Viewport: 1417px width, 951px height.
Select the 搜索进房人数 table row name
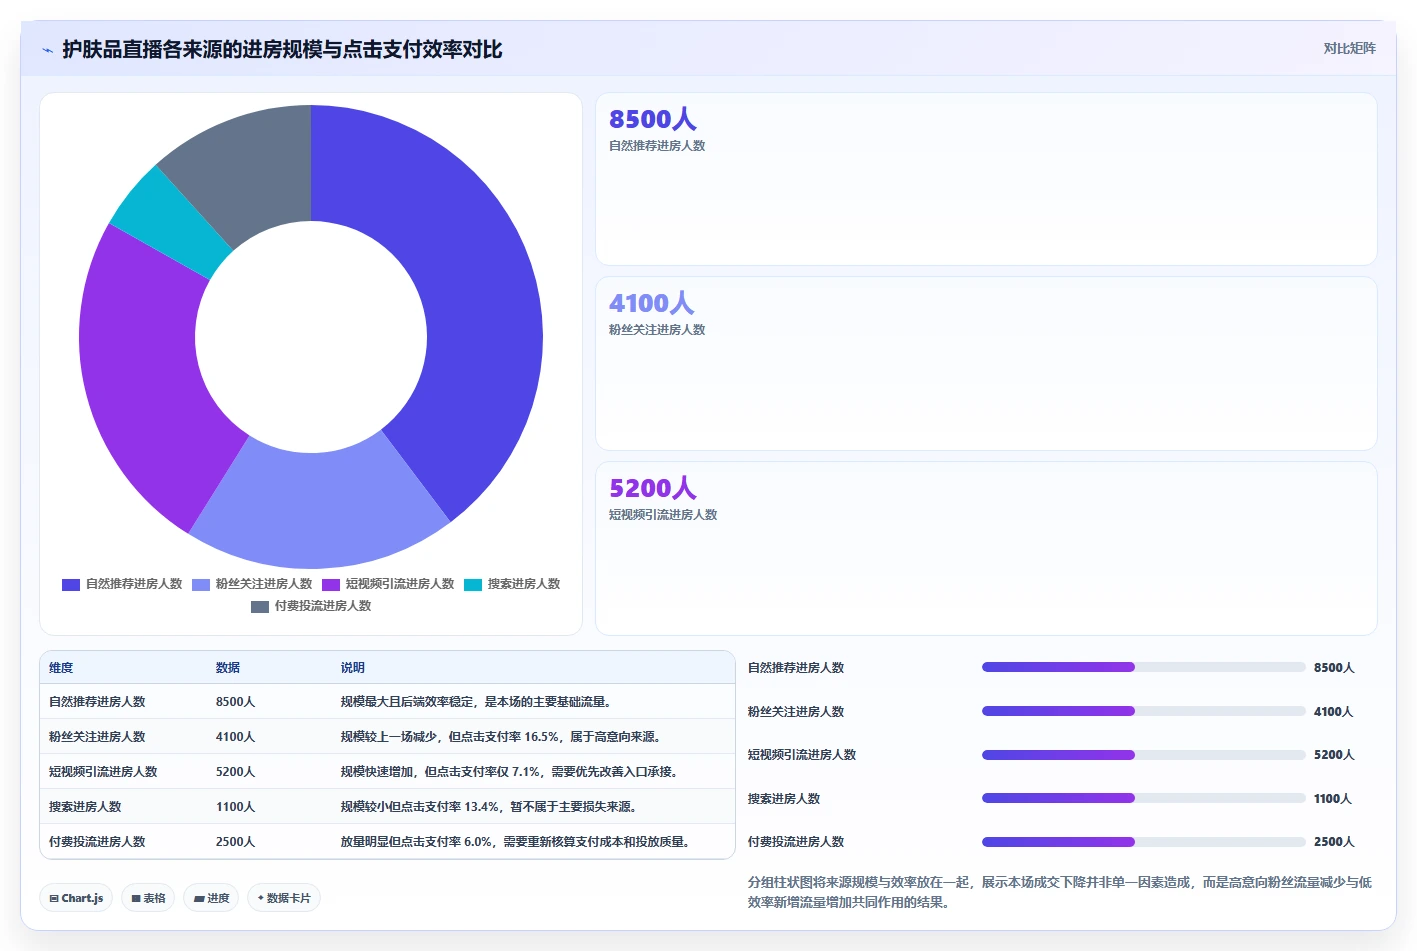pos(85,807)
